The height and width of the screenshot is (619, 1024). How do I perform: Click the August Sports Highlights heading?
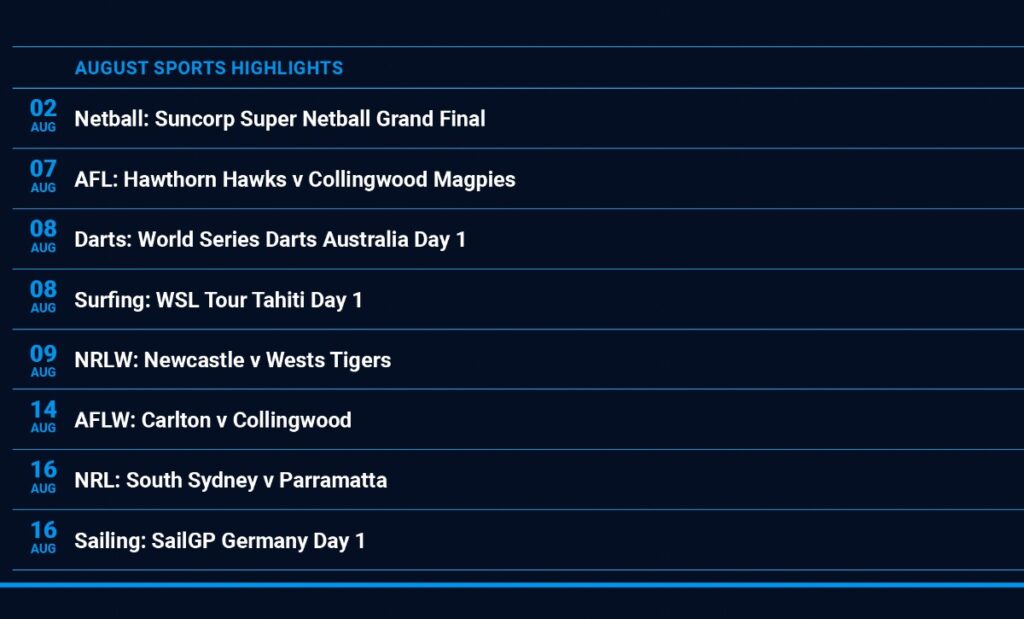click(x=208, y=68)
